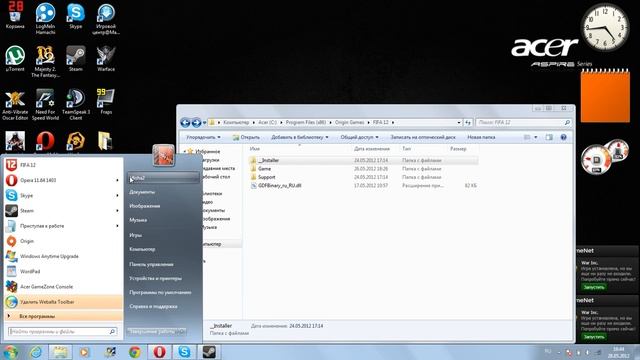
Task: Click the Start menu search field
Action: click(62, 332)
